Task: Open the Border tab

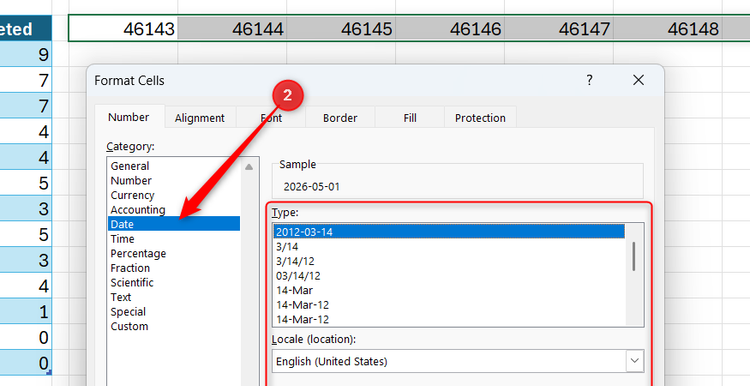Action: coord(340,118)
